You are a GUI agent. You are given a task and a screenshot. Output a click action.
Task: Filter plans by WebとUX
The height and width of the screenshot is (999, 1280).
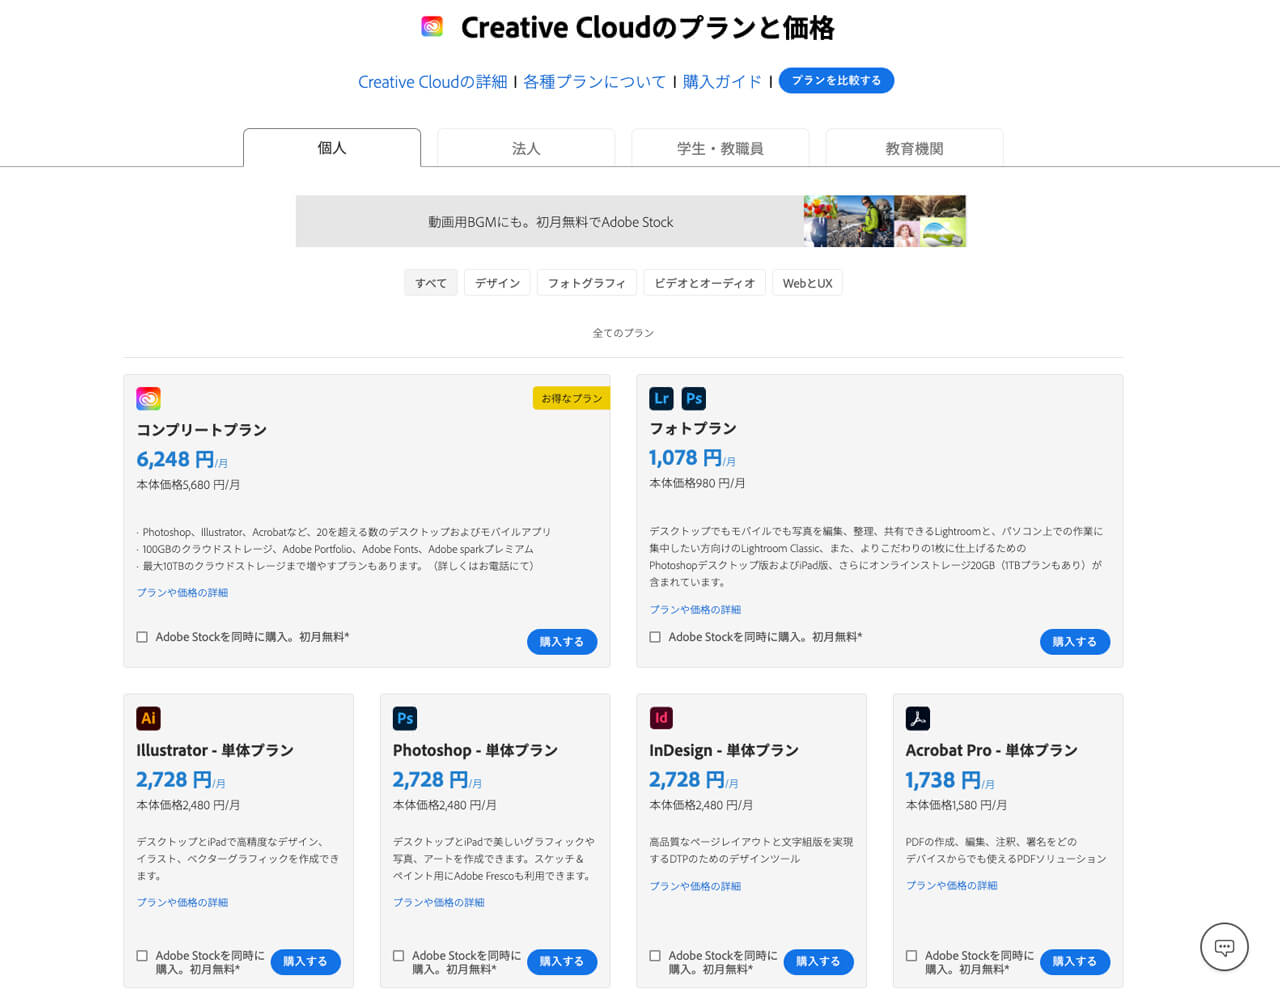[807, 283]
